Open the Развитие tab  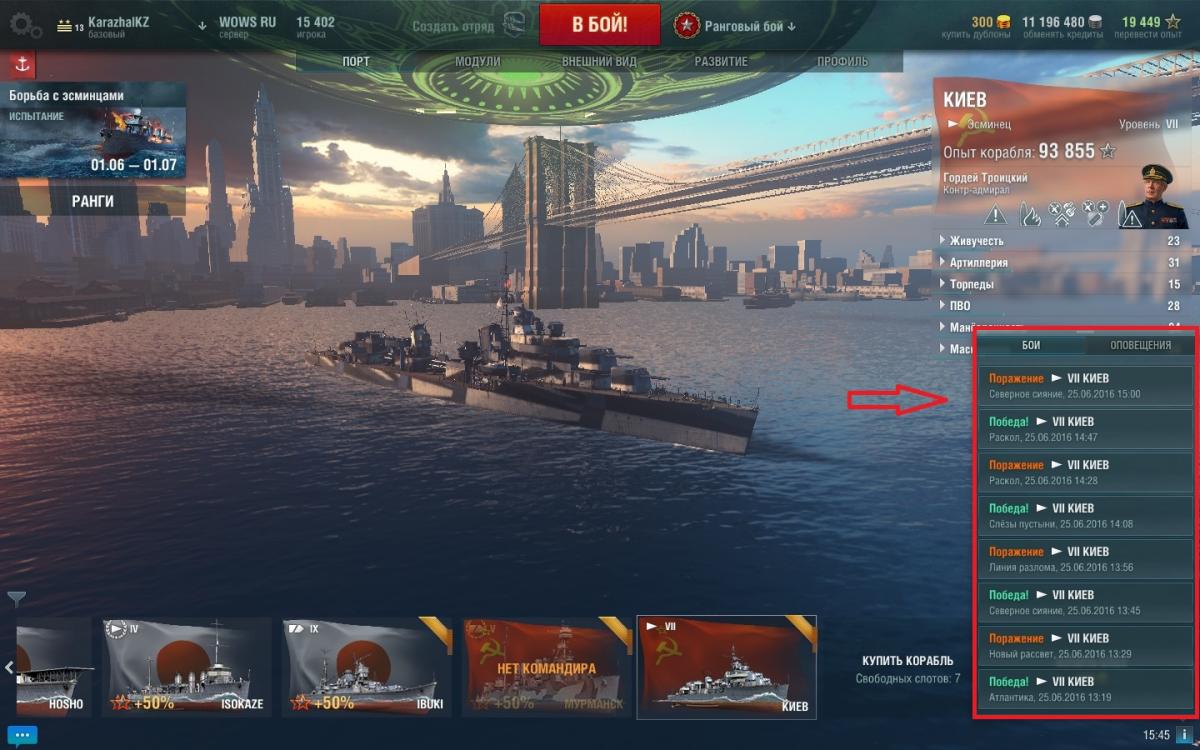click(x=722, y=61)
